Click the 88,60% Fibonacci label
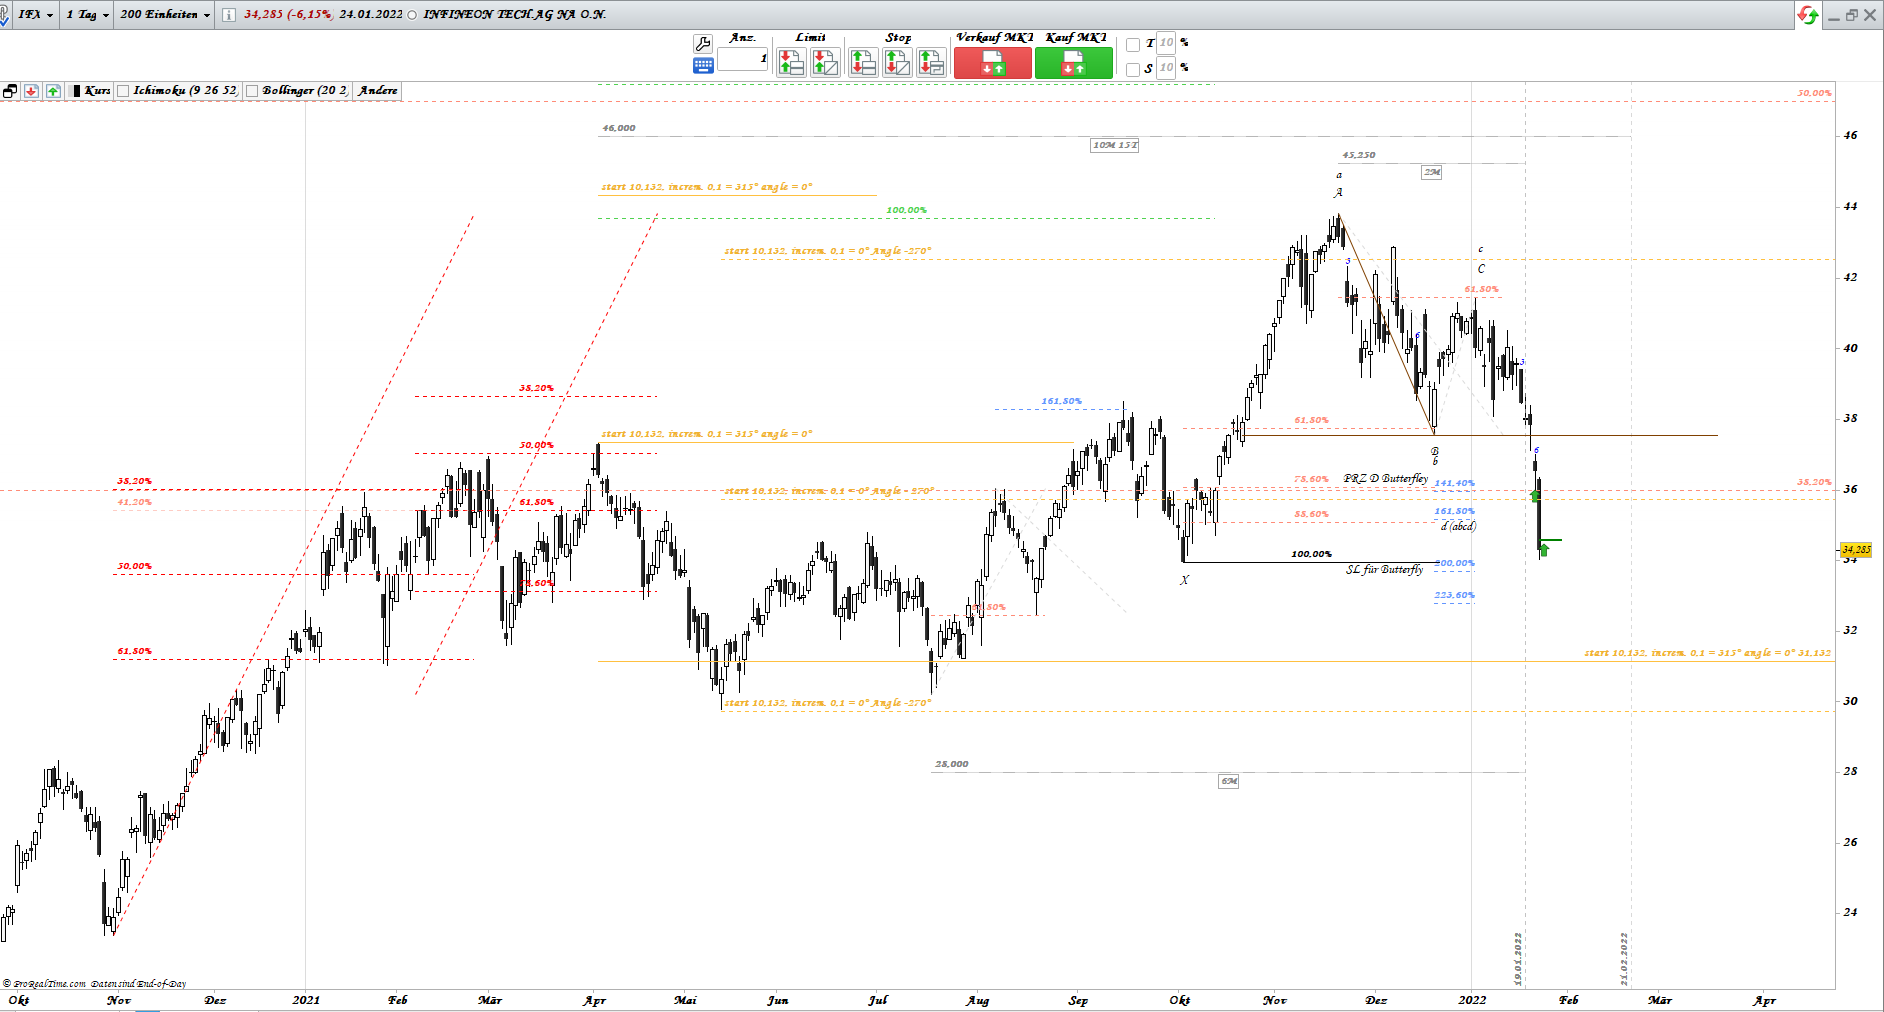Screen dimensions: 1884x1012 coord(1311,514)
